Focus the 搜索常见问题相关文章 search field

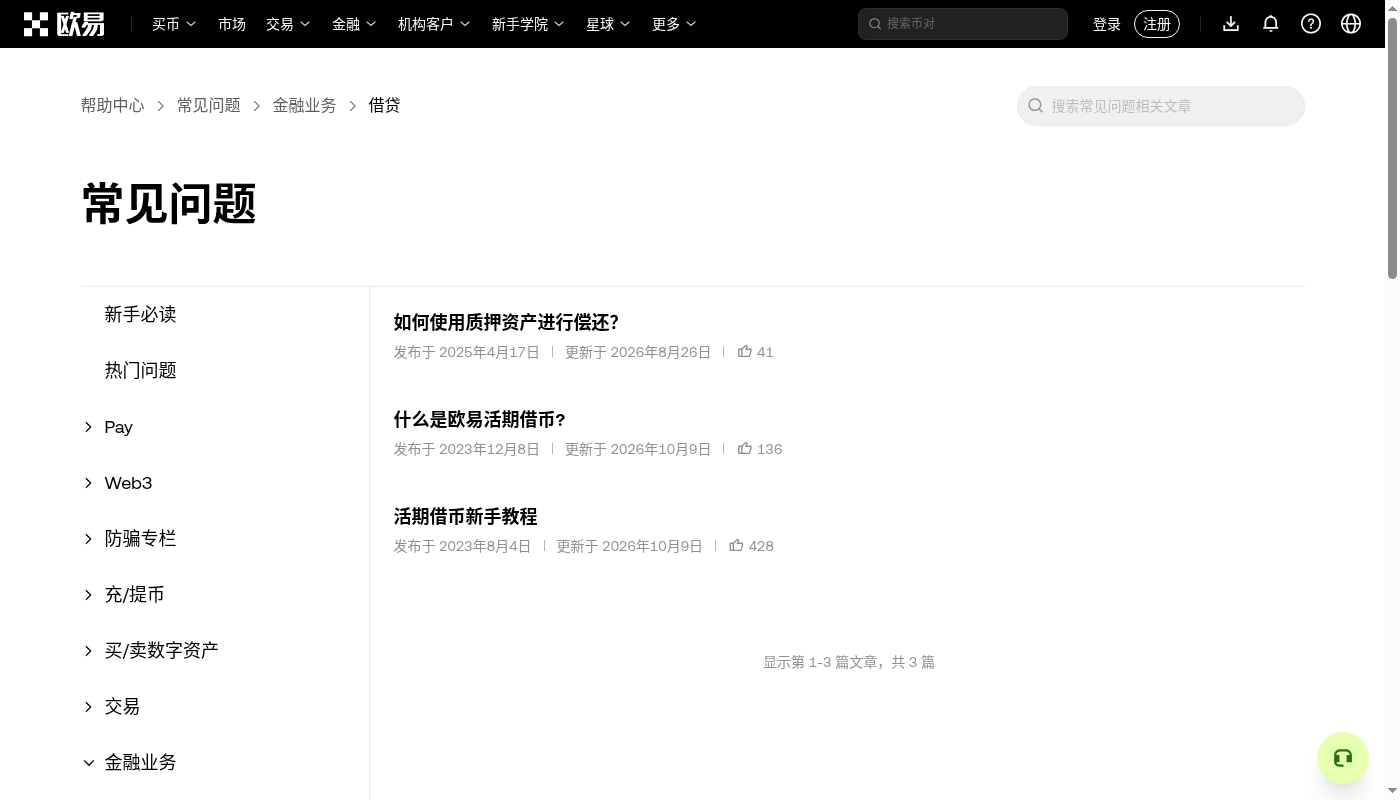pyautogui.click(x=1161, y=106)
